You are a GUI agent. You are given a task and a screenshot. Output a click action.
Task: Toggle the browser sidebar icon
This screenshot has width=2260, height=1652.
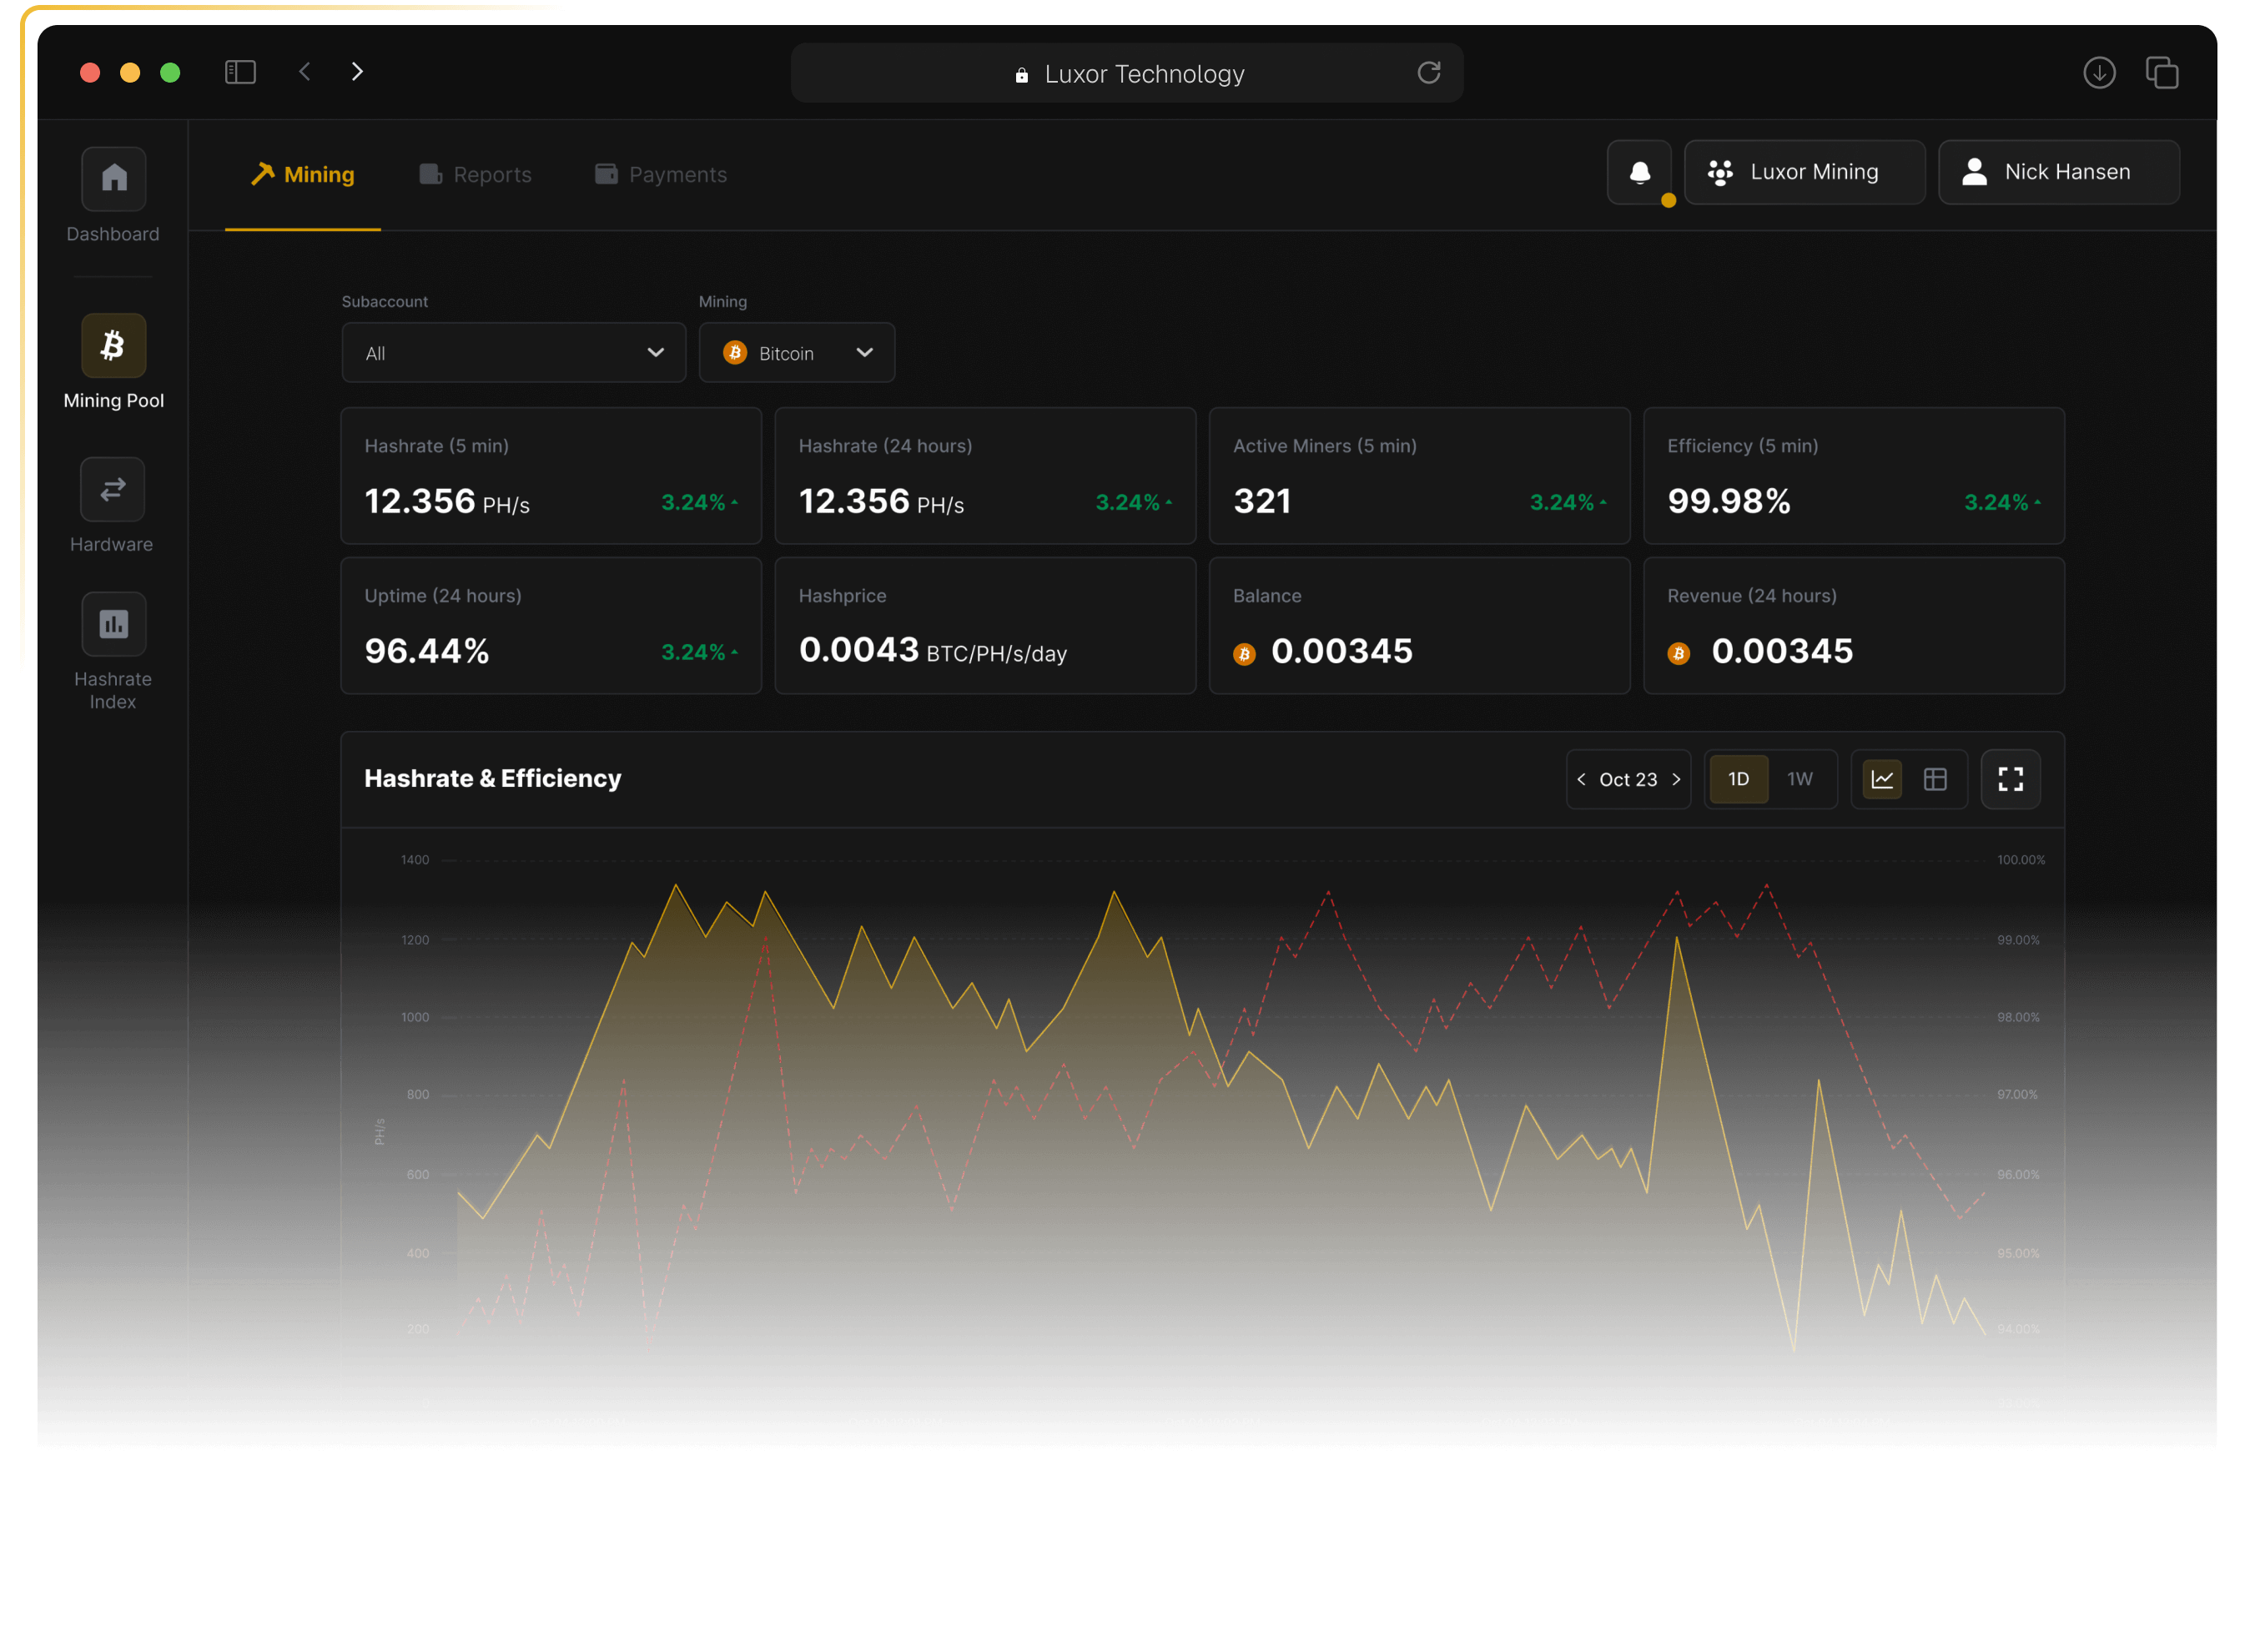point(240,72)
